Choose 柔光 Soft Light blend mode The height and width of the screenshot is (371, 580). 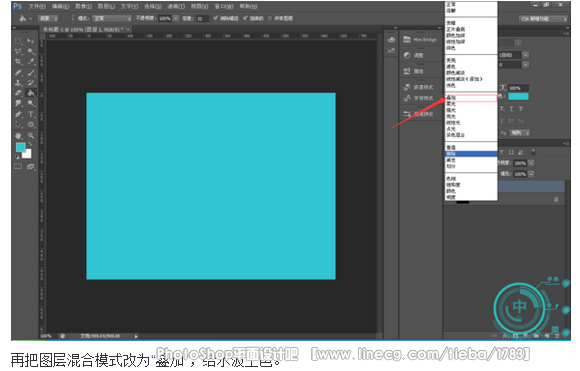471,104
